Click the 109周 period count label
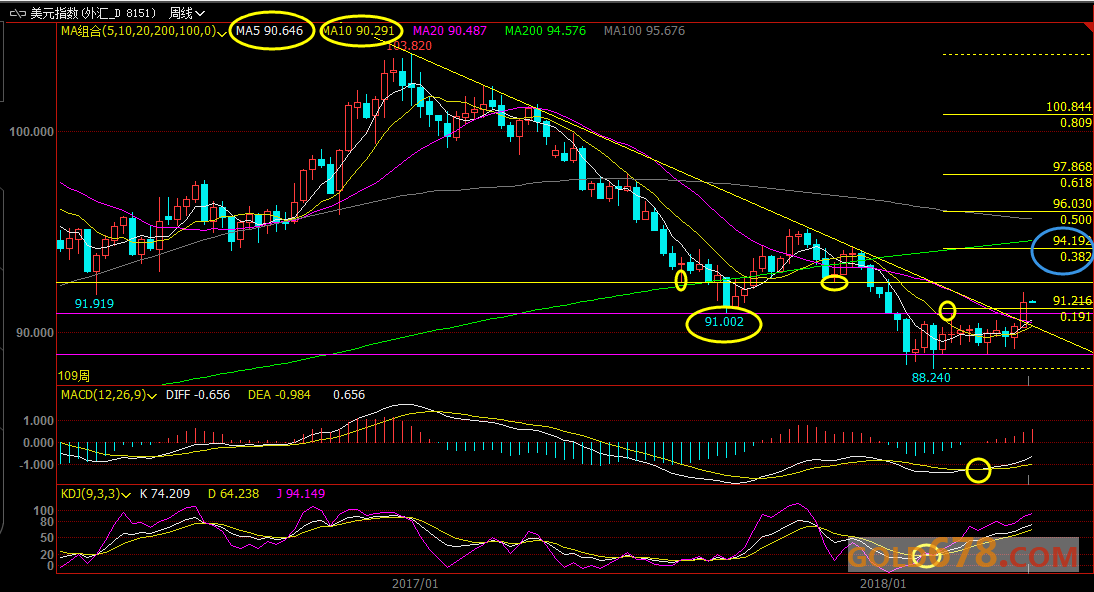The image size is (1094, 592). [x=75, y=375]
